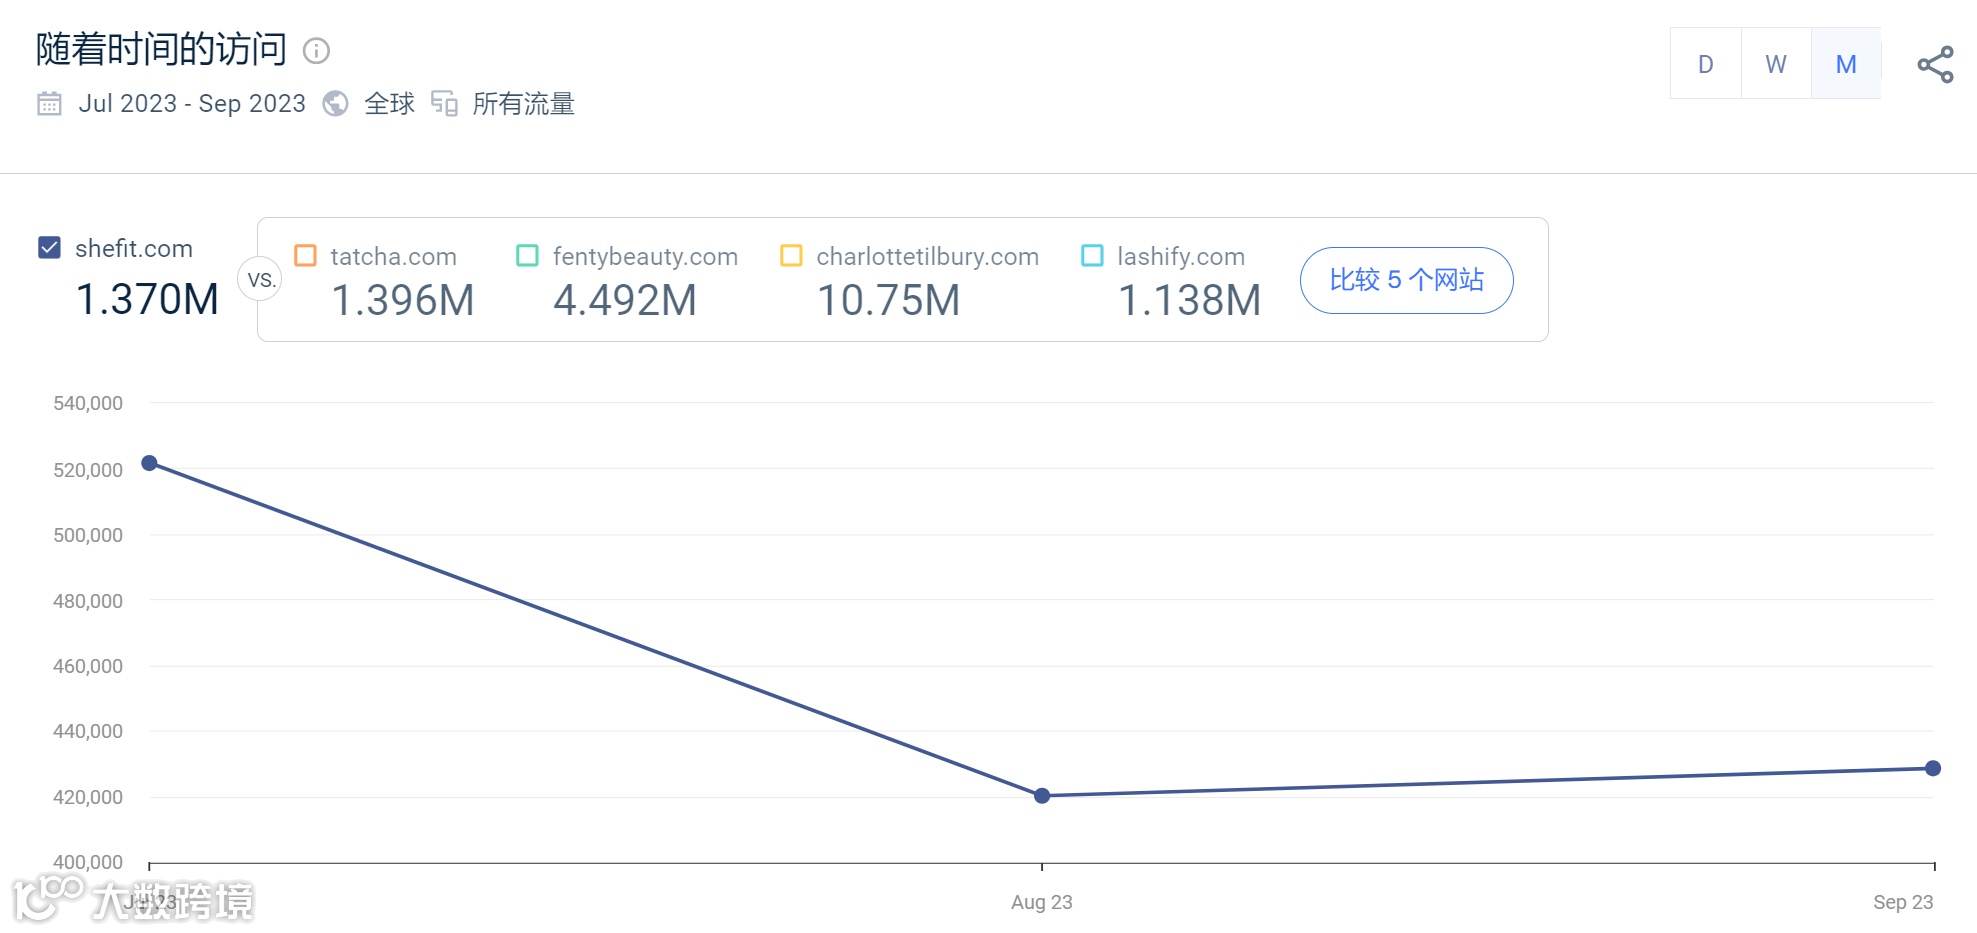The image size is (1977, 933).
Task: Click the lashify.com site name
Action: pyautogui.click(x=1181, y=257)
